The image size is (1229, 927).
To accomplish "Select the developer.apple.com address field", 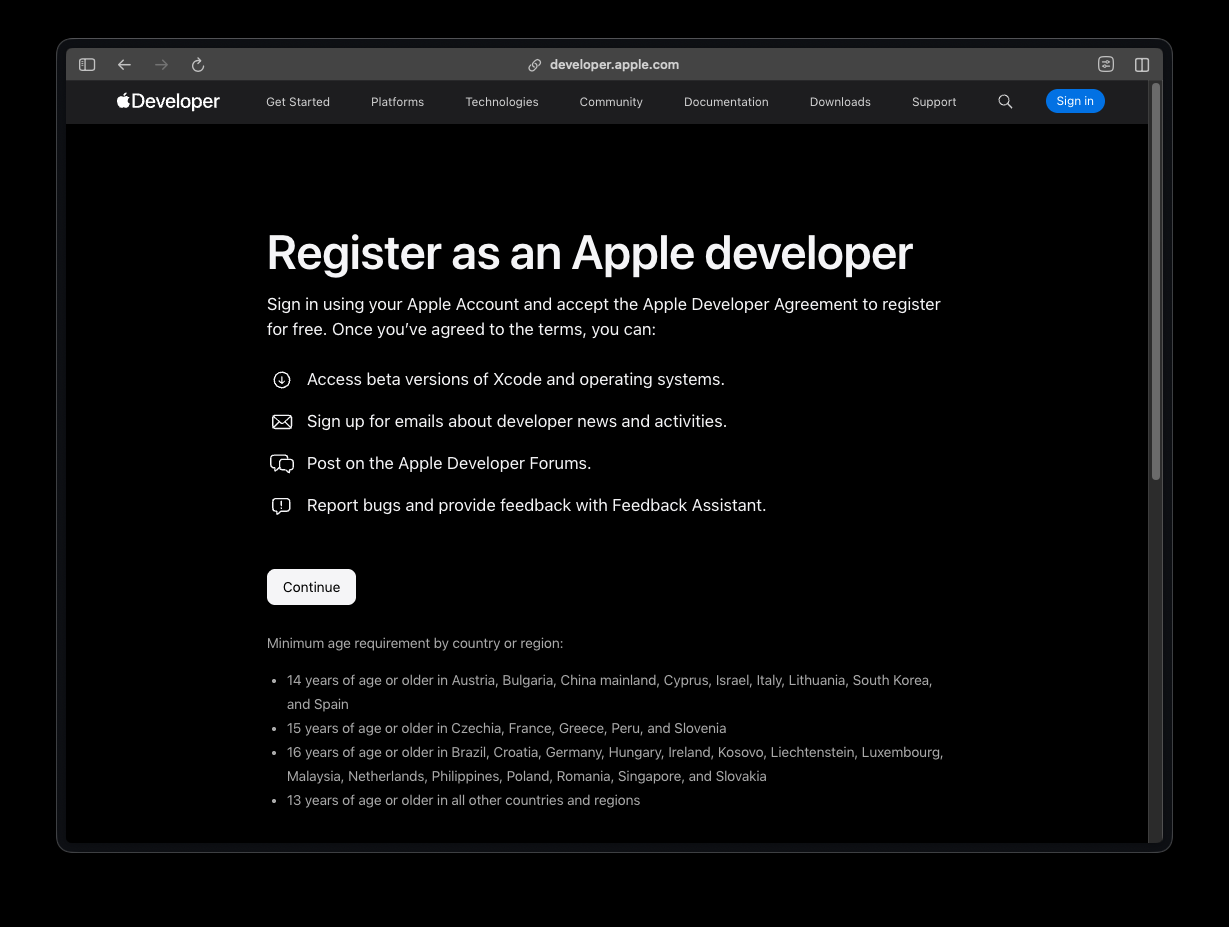I will [614, 65].
